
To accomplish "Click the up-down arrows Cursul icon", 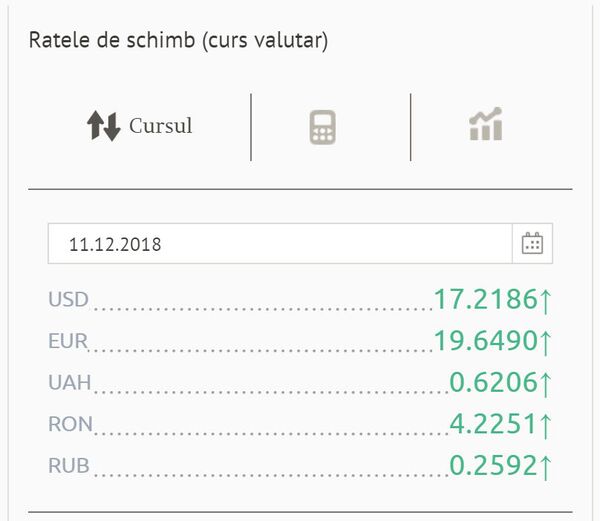I will pyautogui.click(x=104, y=126).
